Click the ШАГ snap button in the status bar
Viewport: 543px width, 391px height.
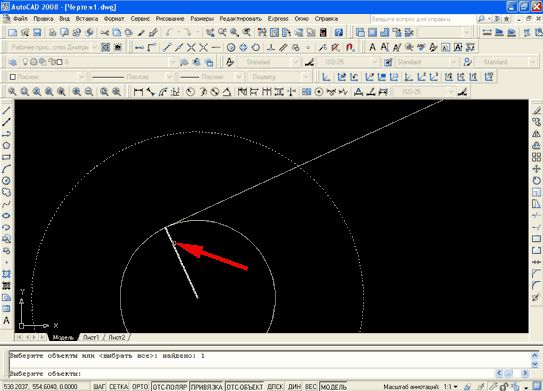coord(99,386)
